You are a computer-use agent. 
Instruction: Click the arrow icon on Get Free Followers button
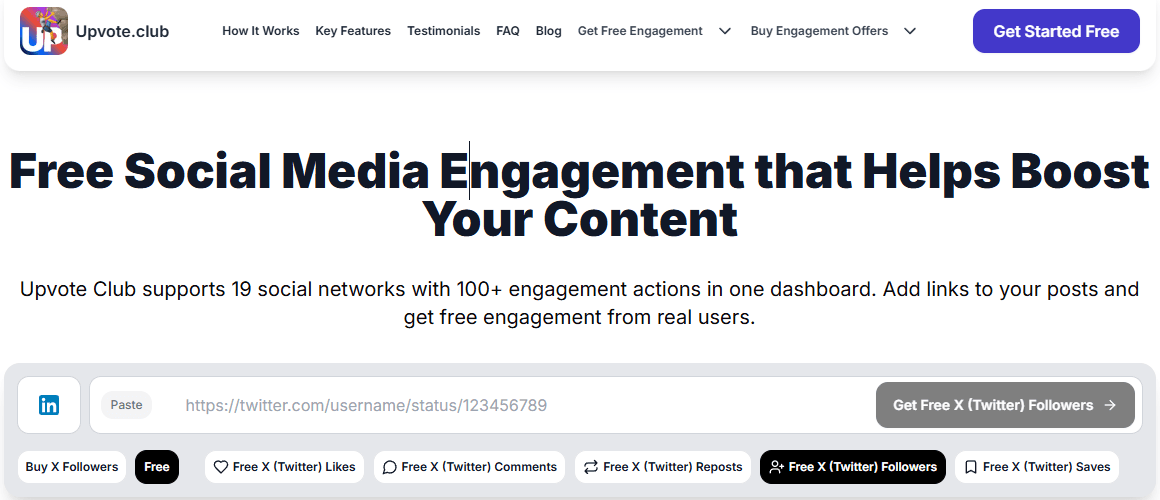point(1110,405)
